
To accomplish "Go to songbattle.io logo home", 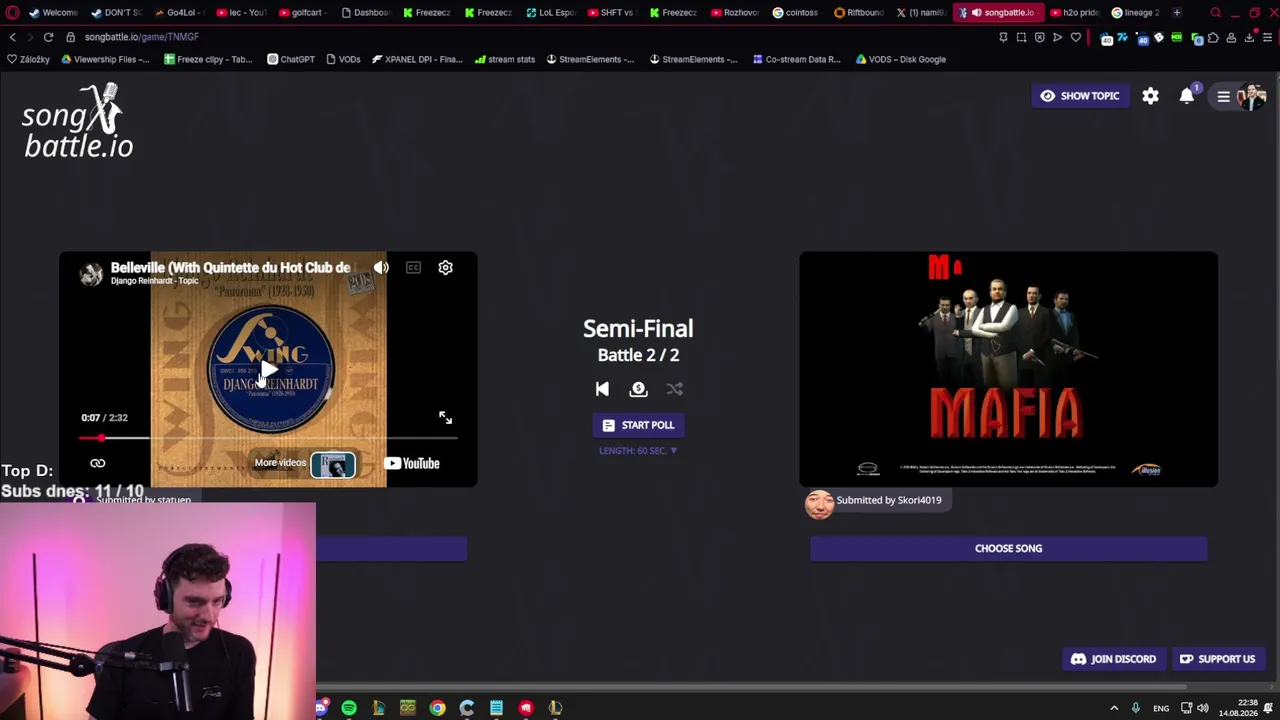I will coord(78,121).
